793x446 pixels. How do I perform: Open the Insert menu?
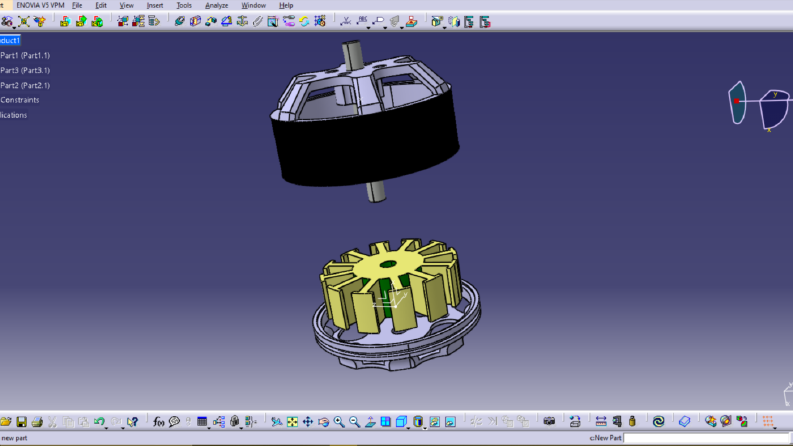tap(155, 5)
